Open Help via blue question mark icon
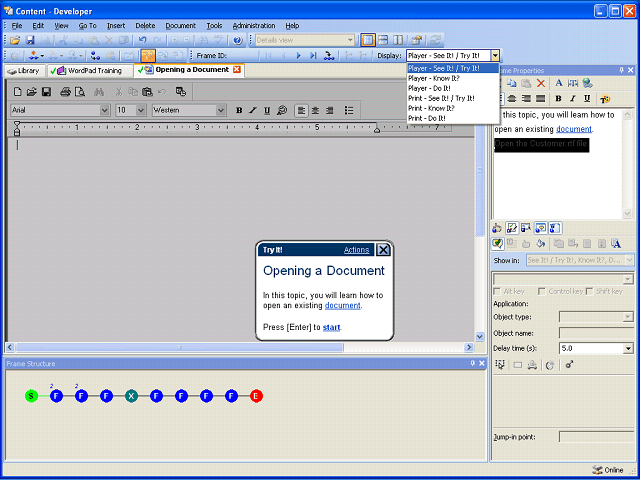 (238, 40)
